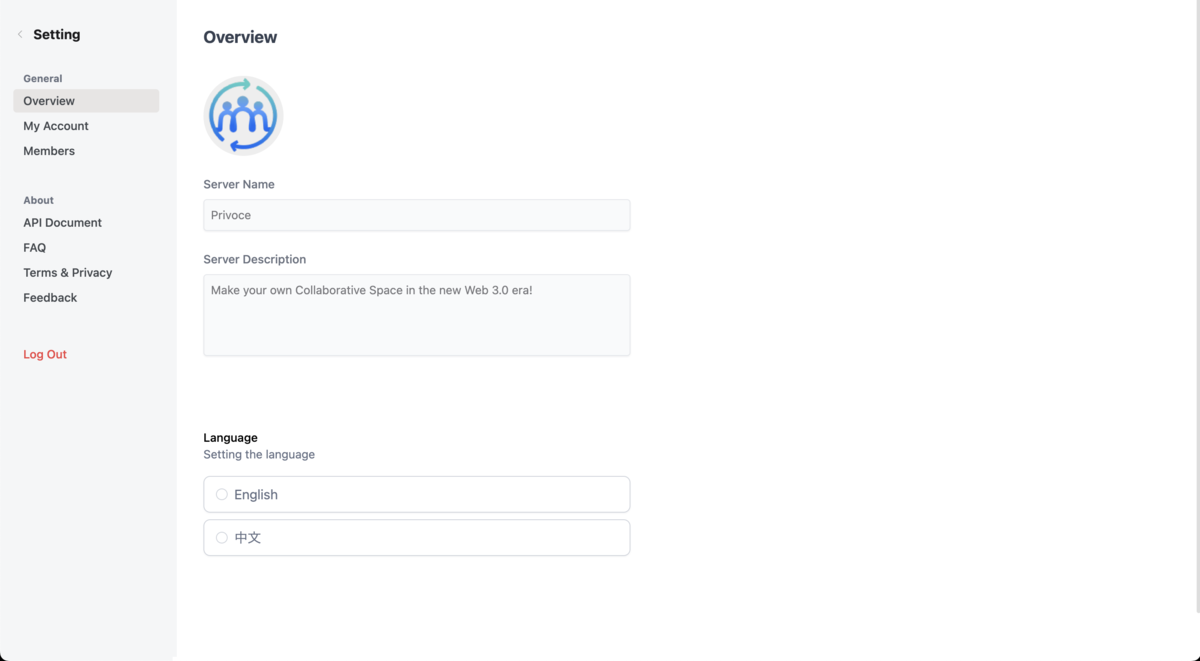Click the Overview page heading
The image size is (1200, 661).
pyautogui.click(x=240, y=37)
